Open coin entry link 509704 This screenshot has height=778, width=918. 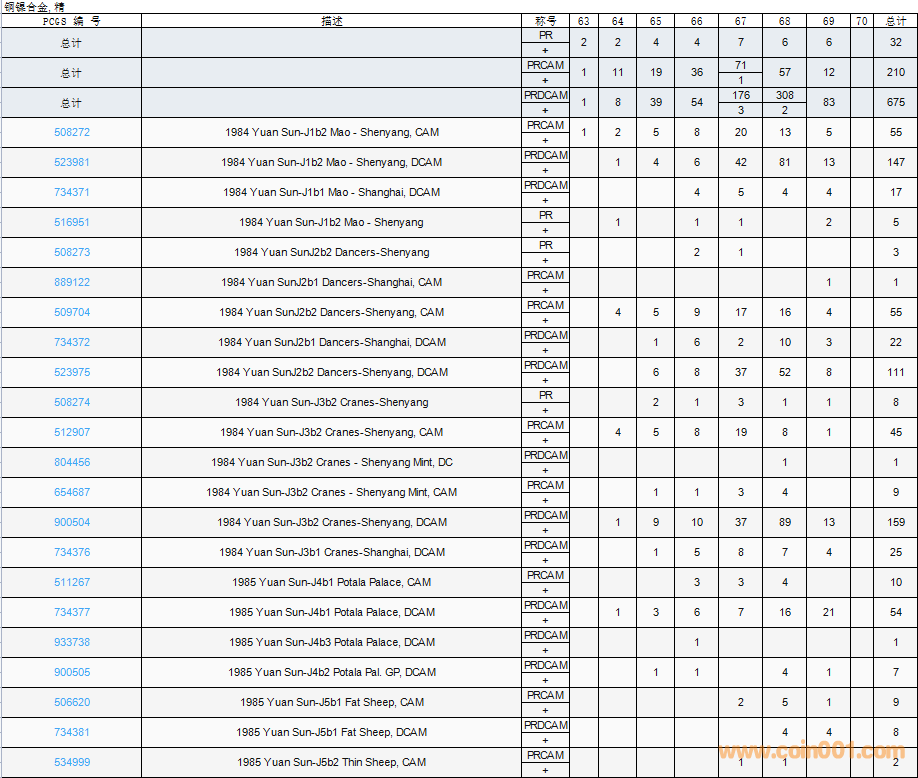point(71,312)
